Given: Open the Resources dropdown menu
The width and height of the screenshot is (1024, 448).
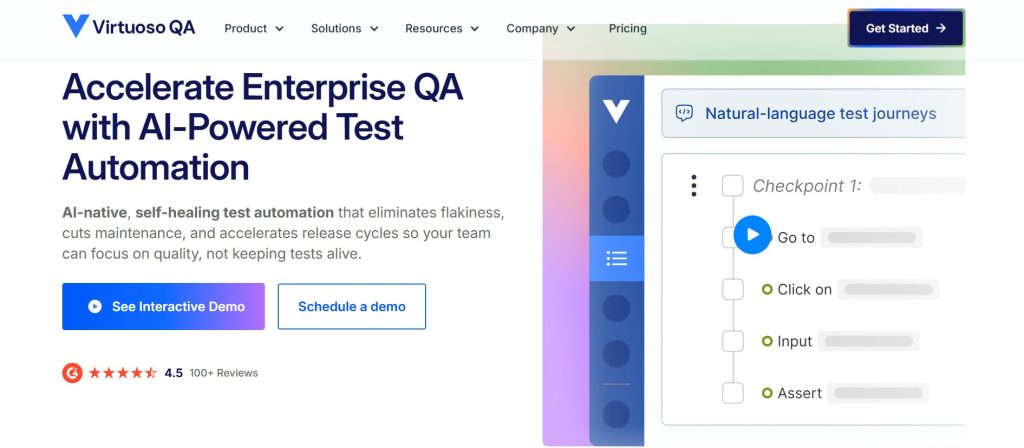Looking at the screenshot, I should point(442,29).
